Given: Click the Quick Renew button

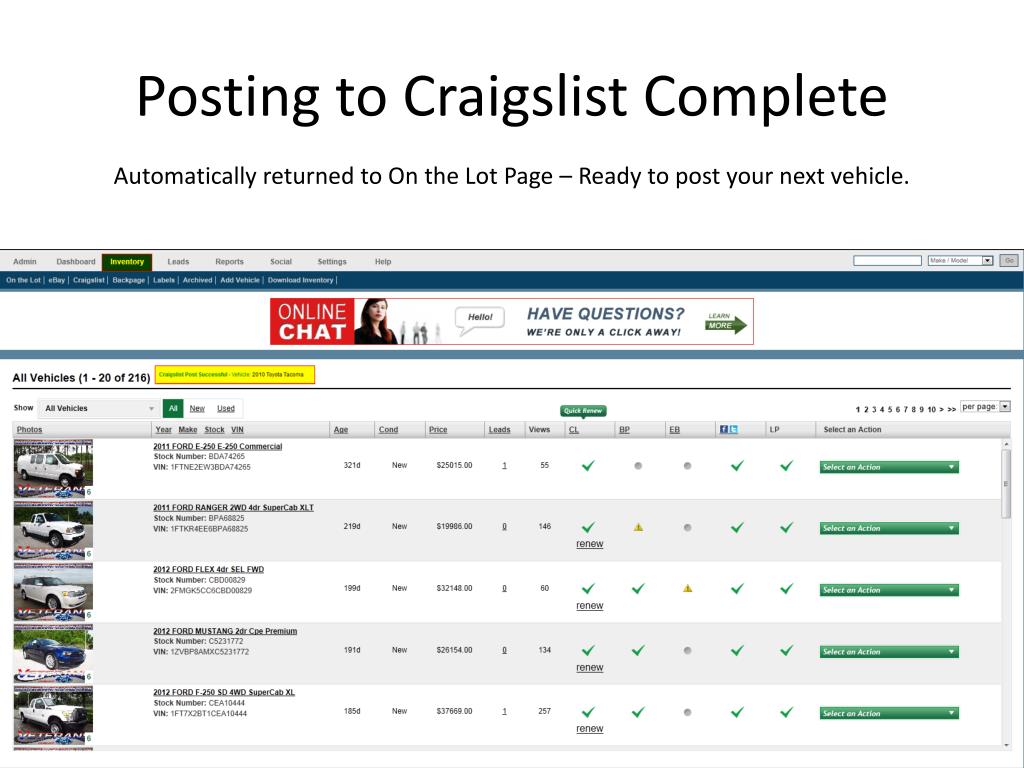Looking at the screenshot, I should pyautogui.click(x=583, y=411).
